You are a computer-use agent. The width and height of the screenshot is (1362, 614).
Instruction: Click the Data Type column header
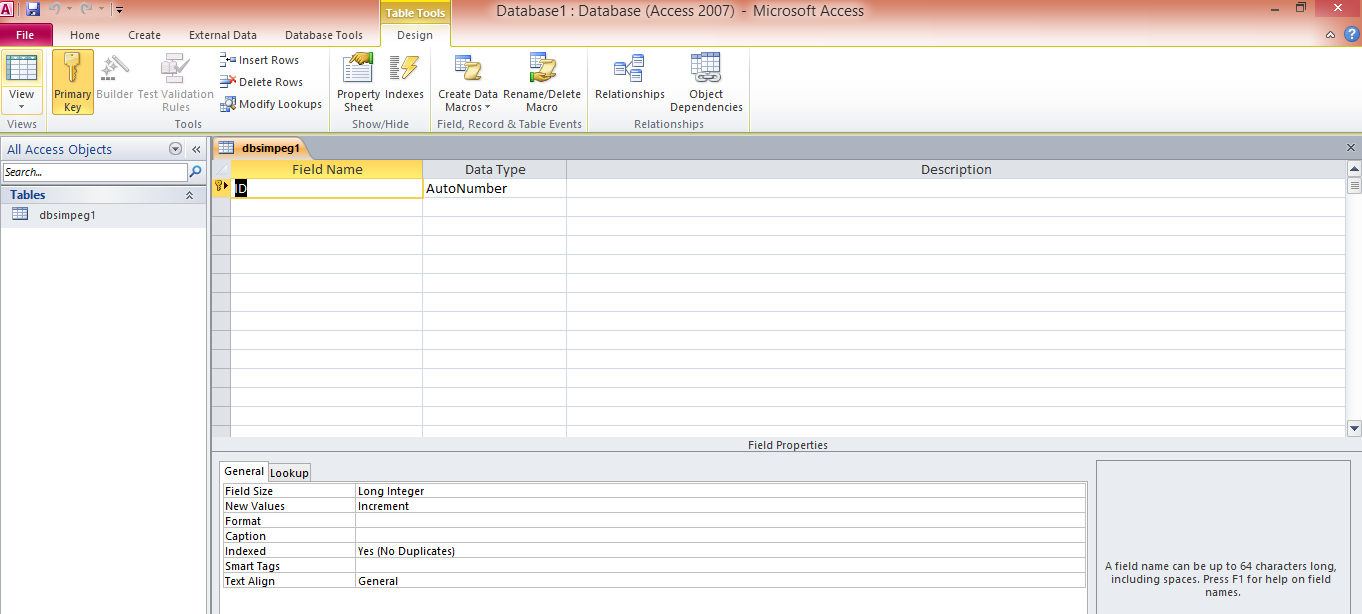pyautogui.click(x=494, y=169)
